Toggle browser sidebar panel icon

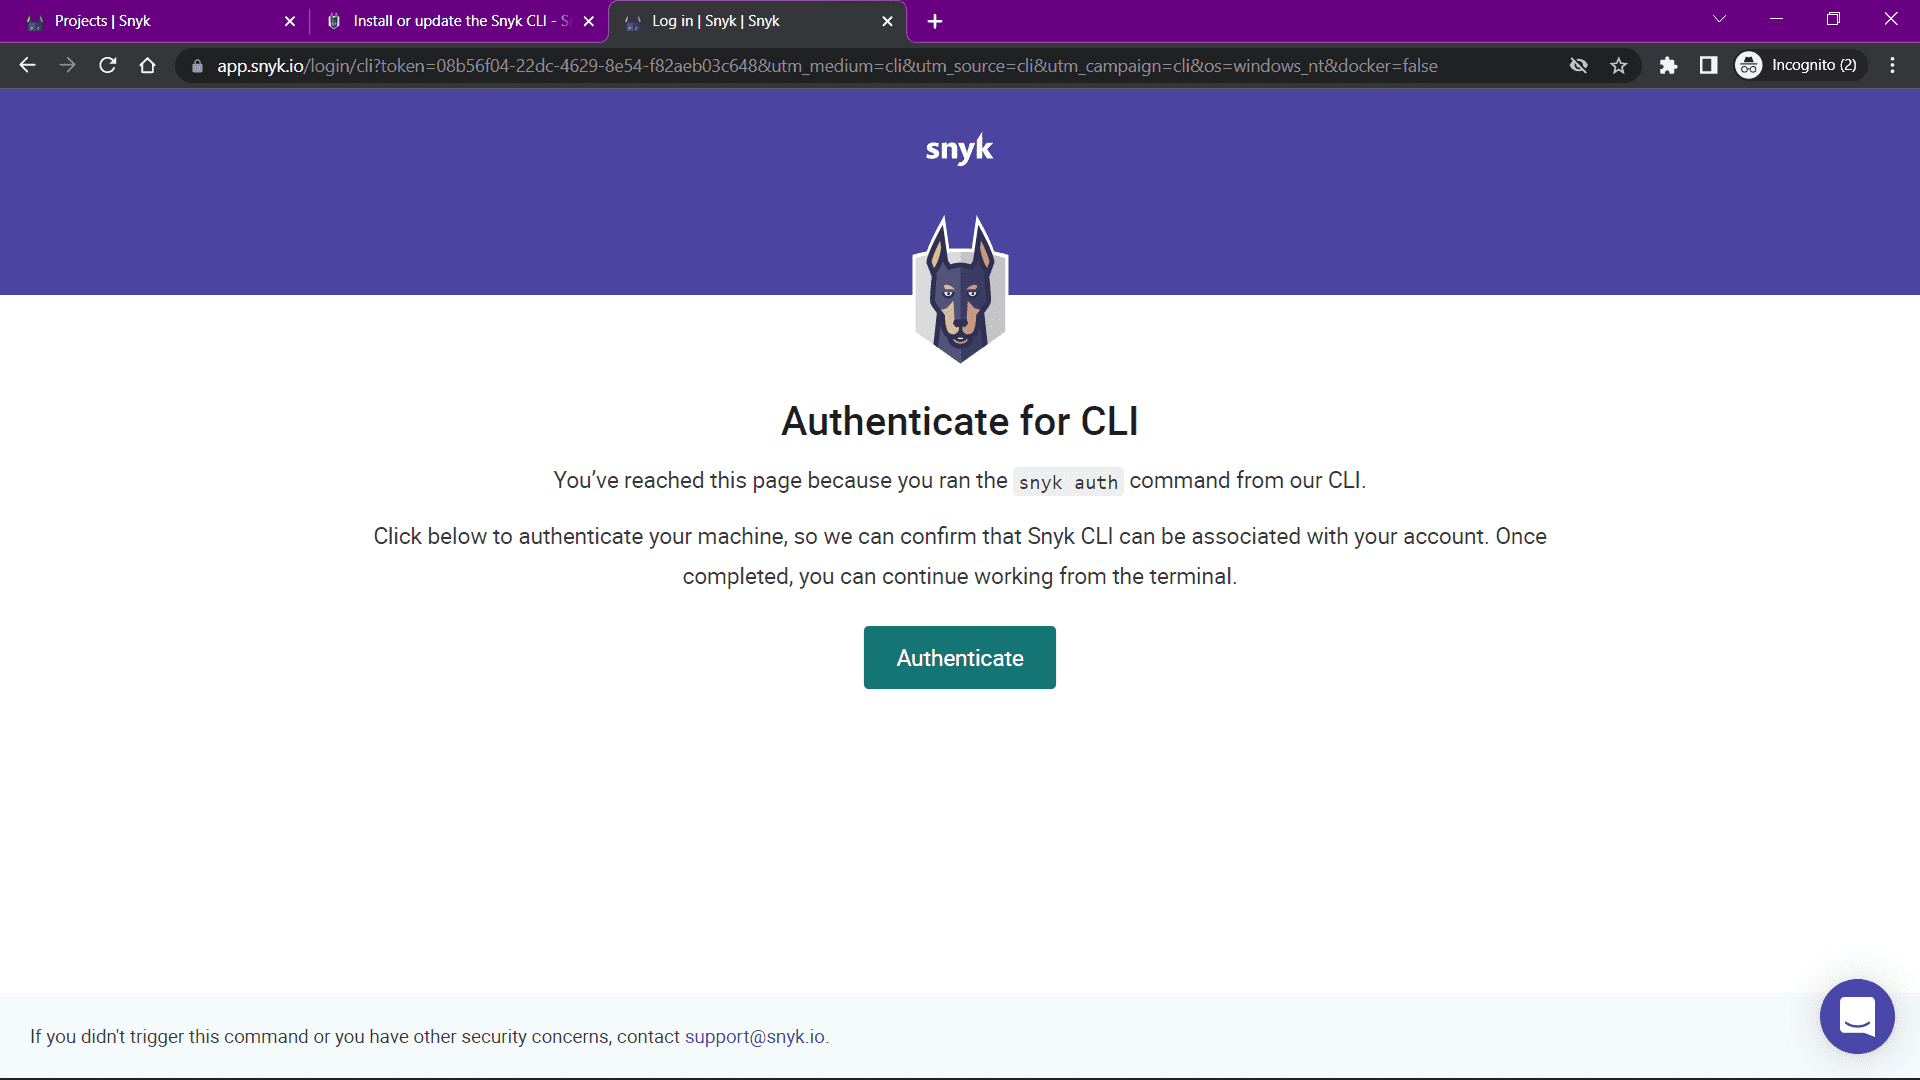coord(1709,66)
